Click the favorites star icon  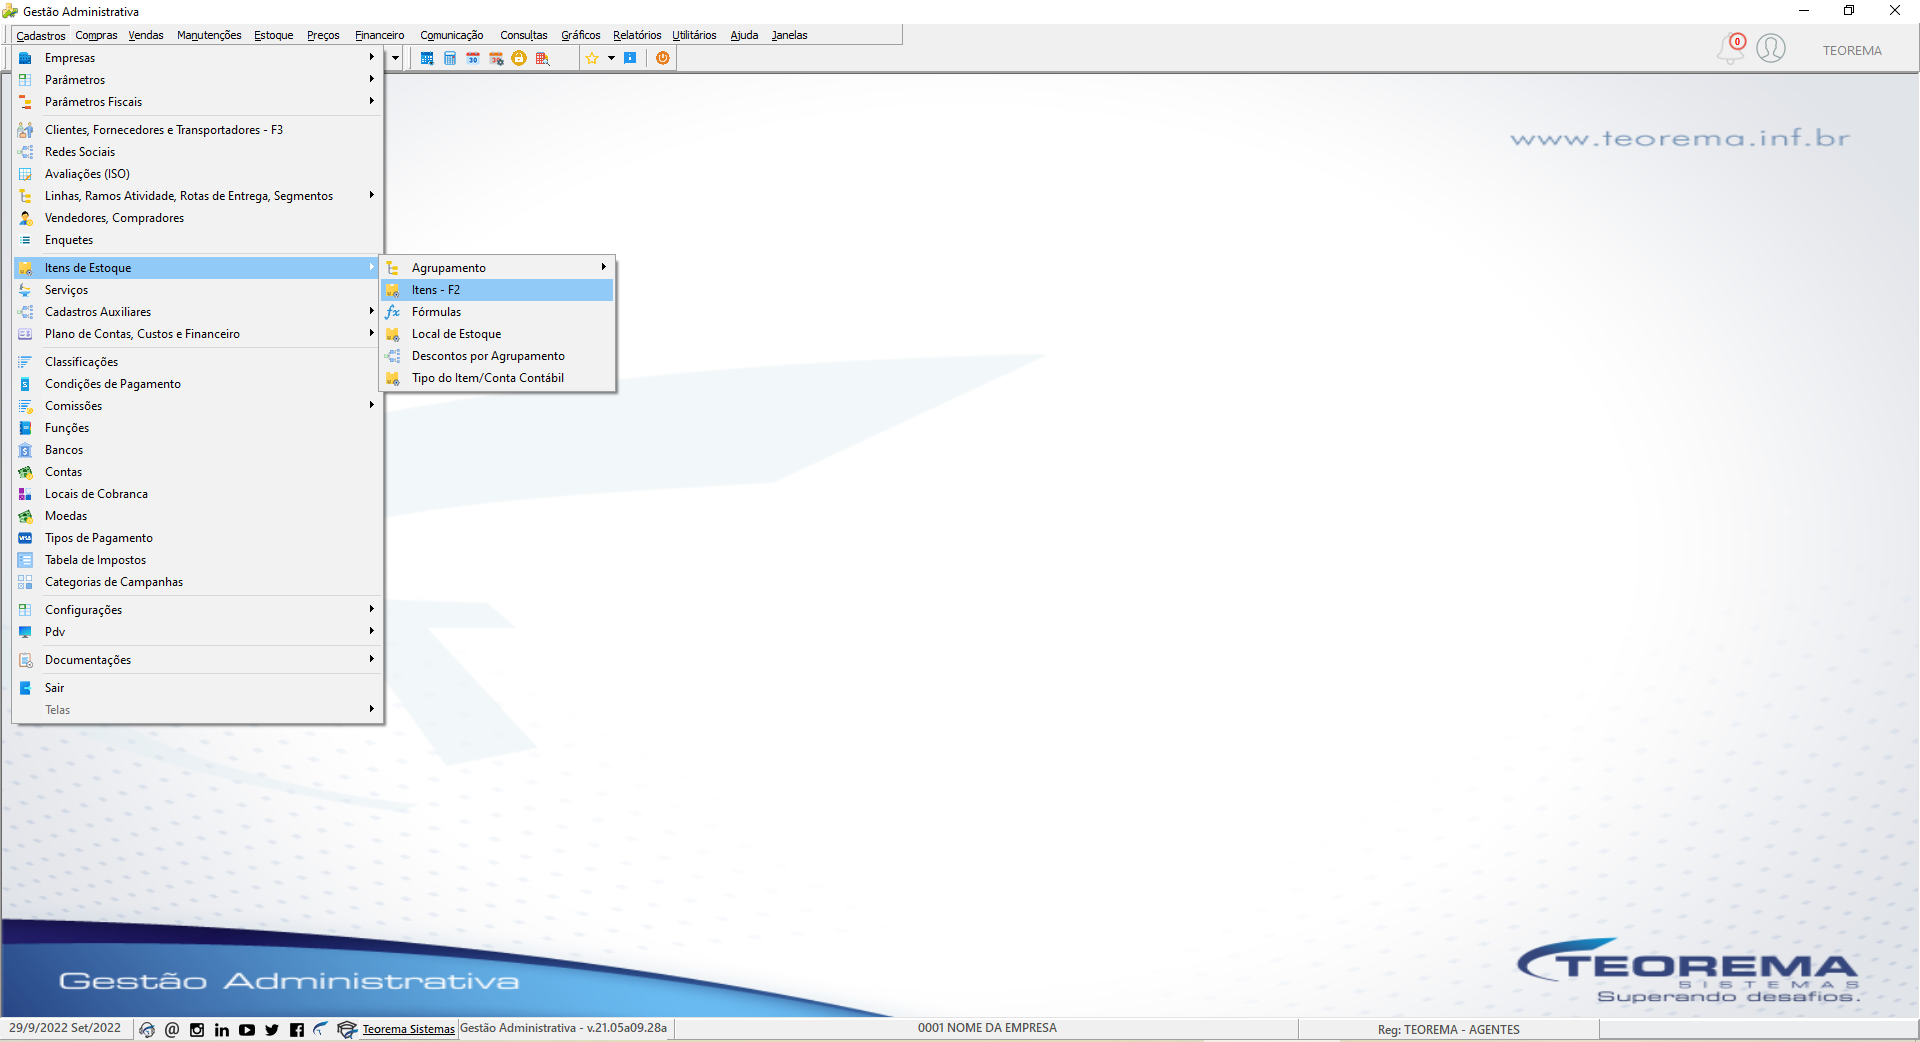click(592, 58)
